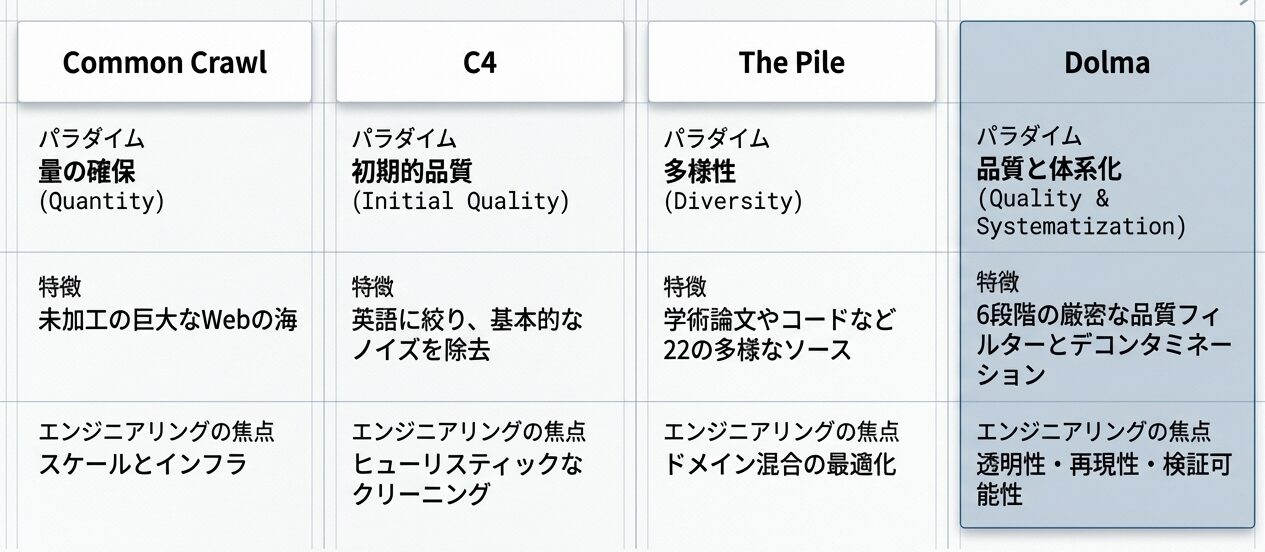
Task: Click 学術論文やコードなど22の多様なソース text
Action: tap(780, 335)
